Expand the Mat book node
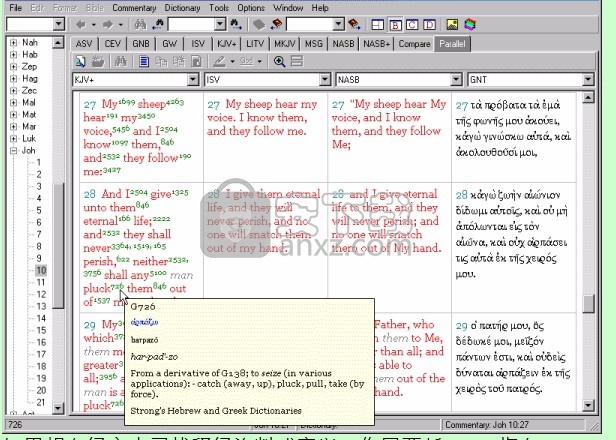616x440 pixels. [x=13, y=115]
